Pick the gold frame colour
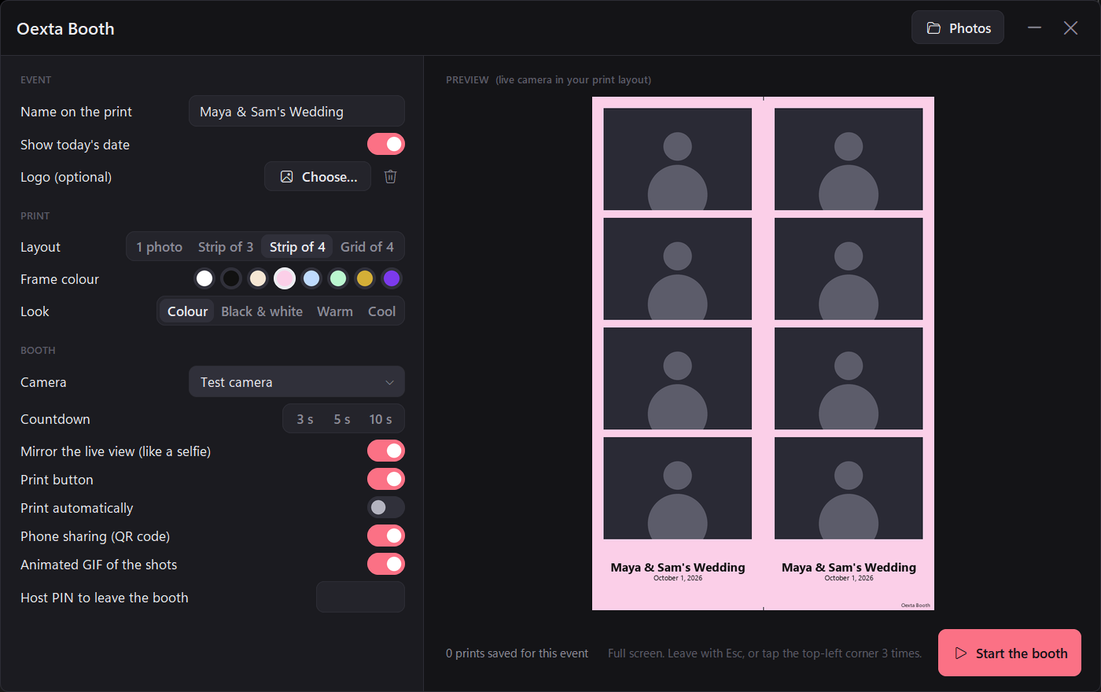 364,279
